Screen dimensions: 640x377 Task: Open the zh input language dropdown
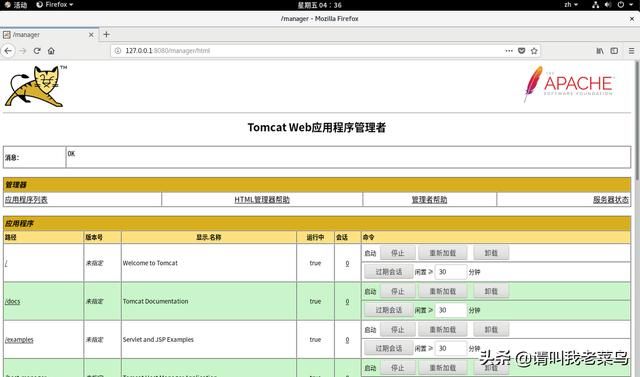[x=571, y=5]
